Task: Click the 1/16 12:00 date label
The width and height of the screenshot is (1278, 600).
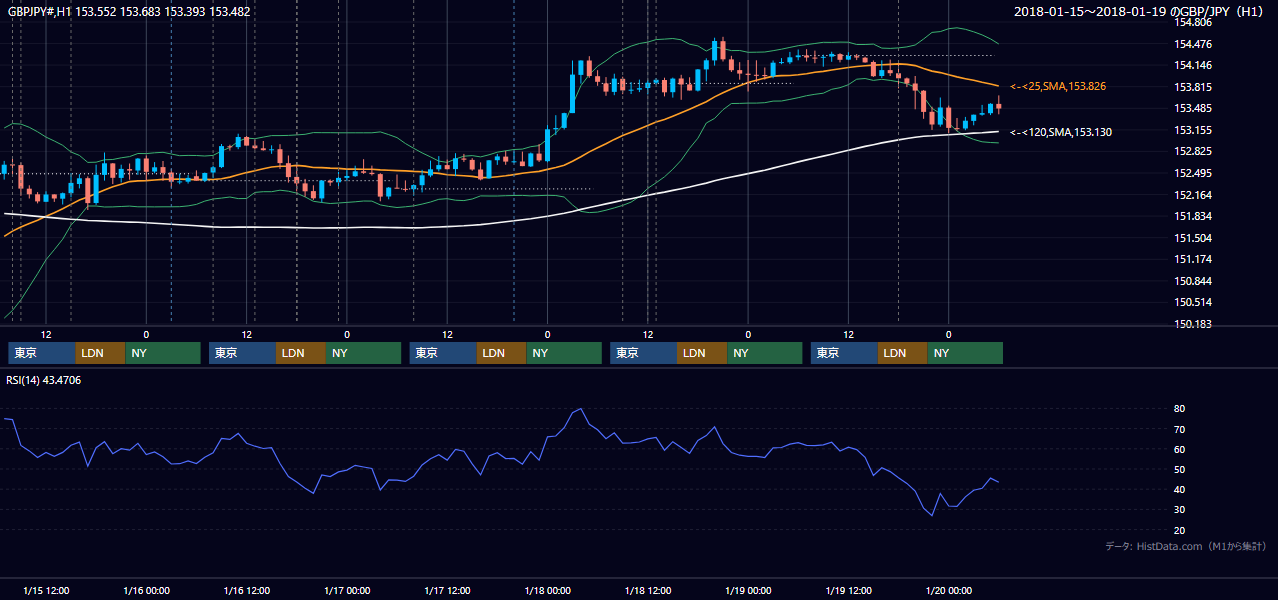Action: (247, 590)
